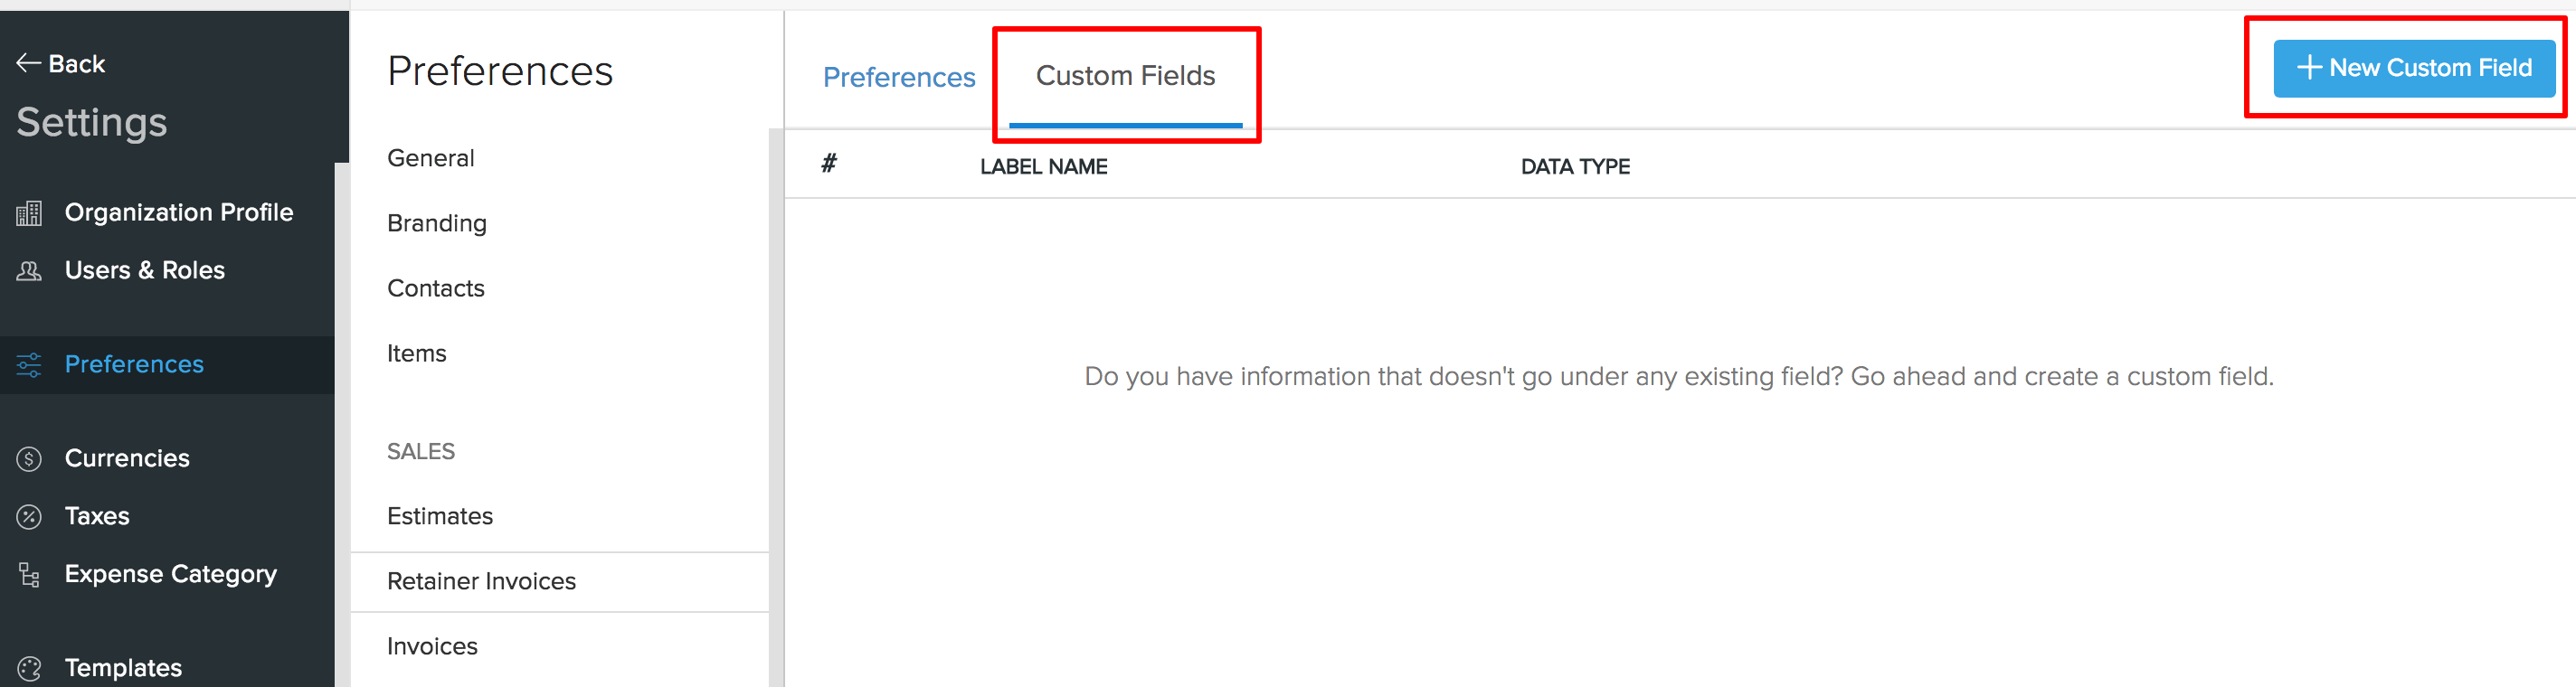This screenshot has height=687, width=2576.
Task: Create a New Custom Field
Action: pos(2414,68)
